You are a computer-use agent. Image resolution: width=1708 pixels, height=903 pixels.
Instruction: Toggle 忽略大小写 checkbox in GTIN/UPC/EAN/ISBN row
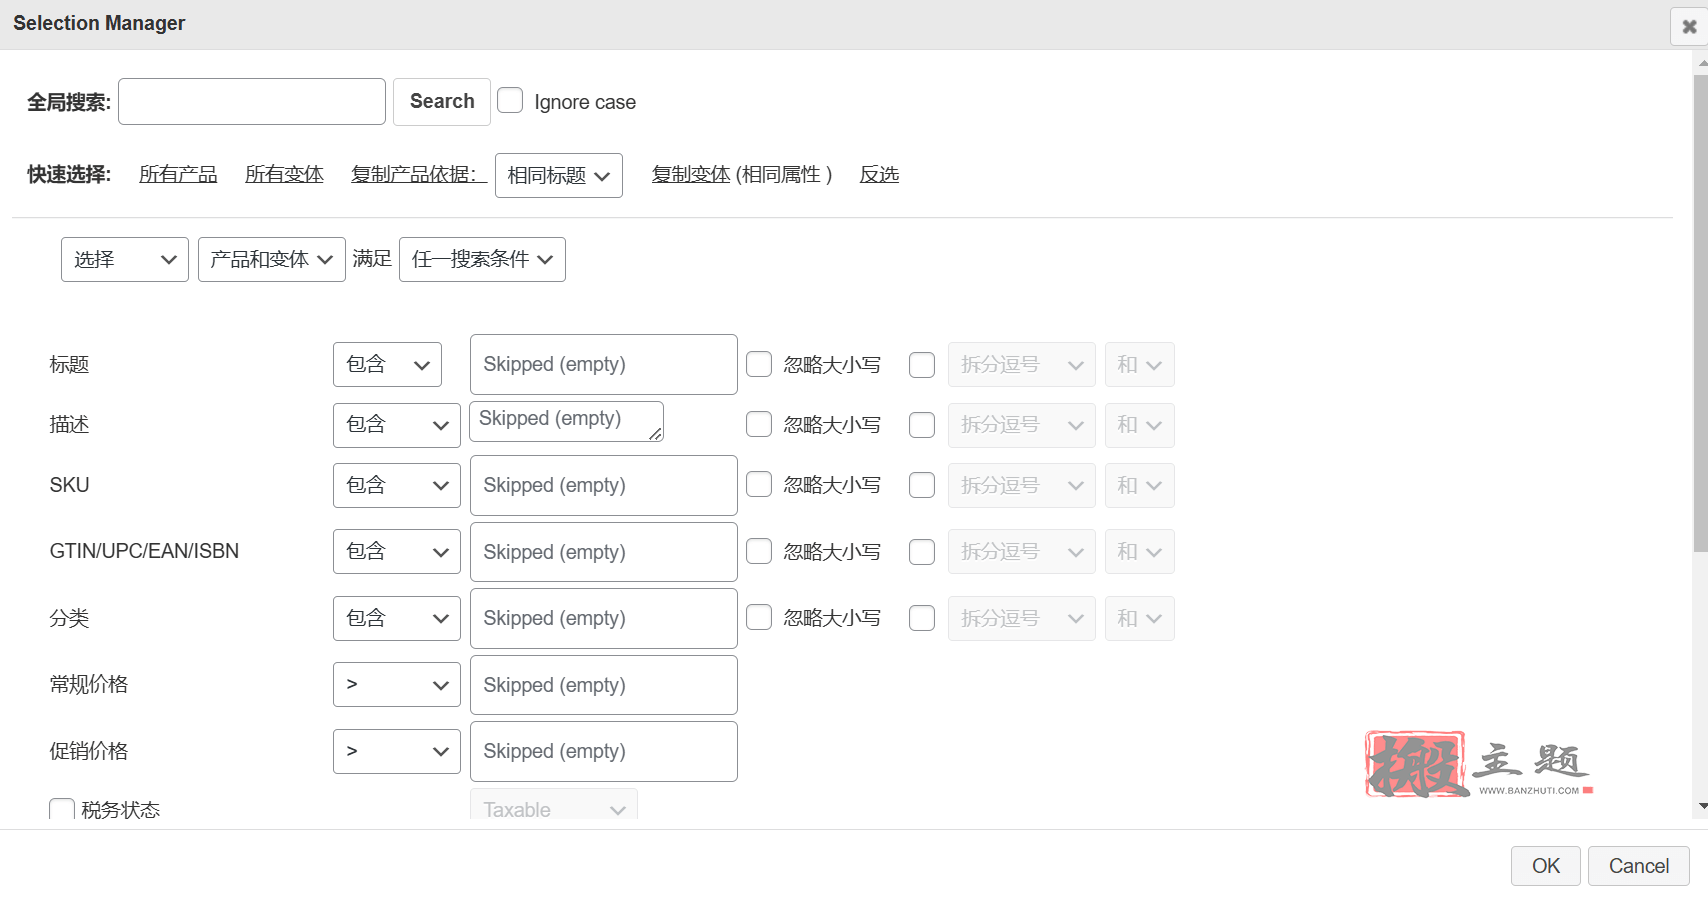(x=759, y=551)
